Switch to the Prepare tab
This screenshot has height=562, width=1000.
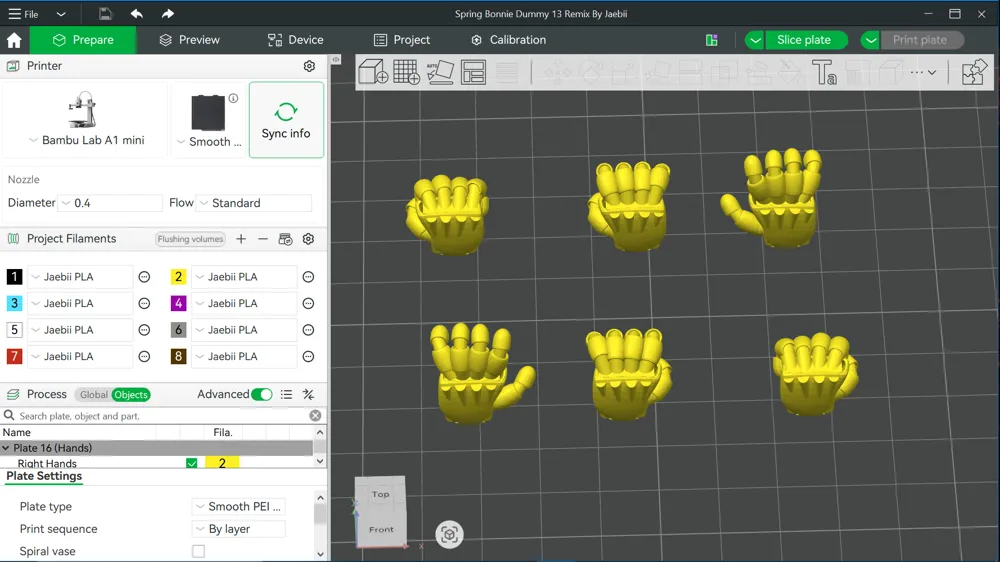(x=83, y=40)
